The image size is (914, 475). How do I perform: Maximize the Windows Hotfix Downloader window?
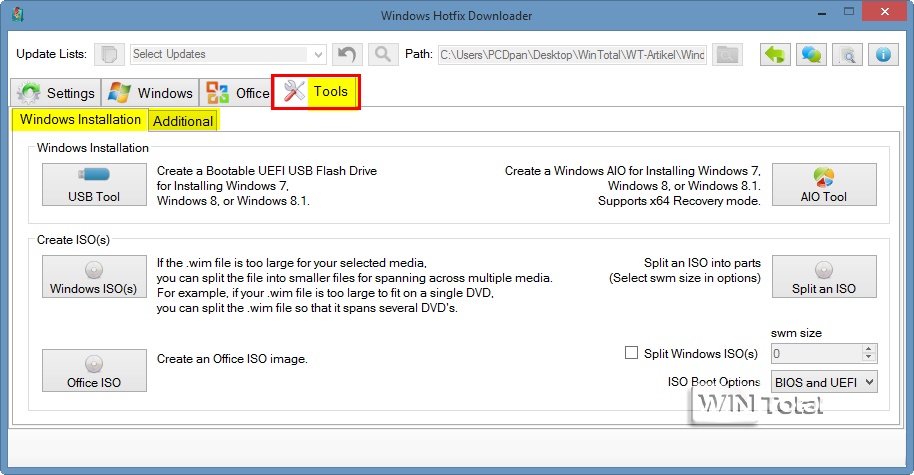coord(849,12)
